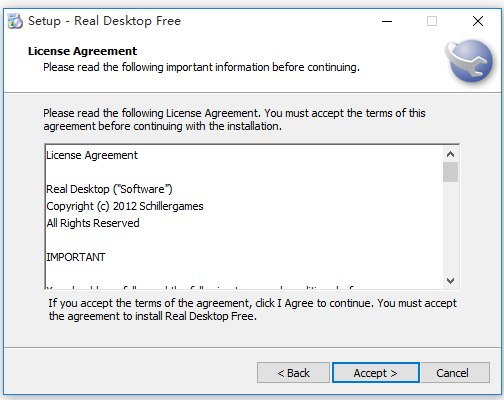Click the license scrollbar down arrow
The image size is (504, 400).
point(450,281)
